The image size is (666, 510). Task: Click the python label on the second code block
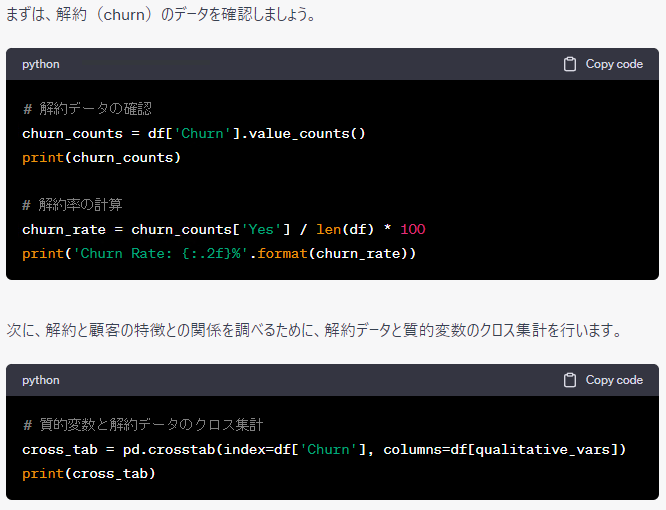pyautogui.click(x=41, y=380)
